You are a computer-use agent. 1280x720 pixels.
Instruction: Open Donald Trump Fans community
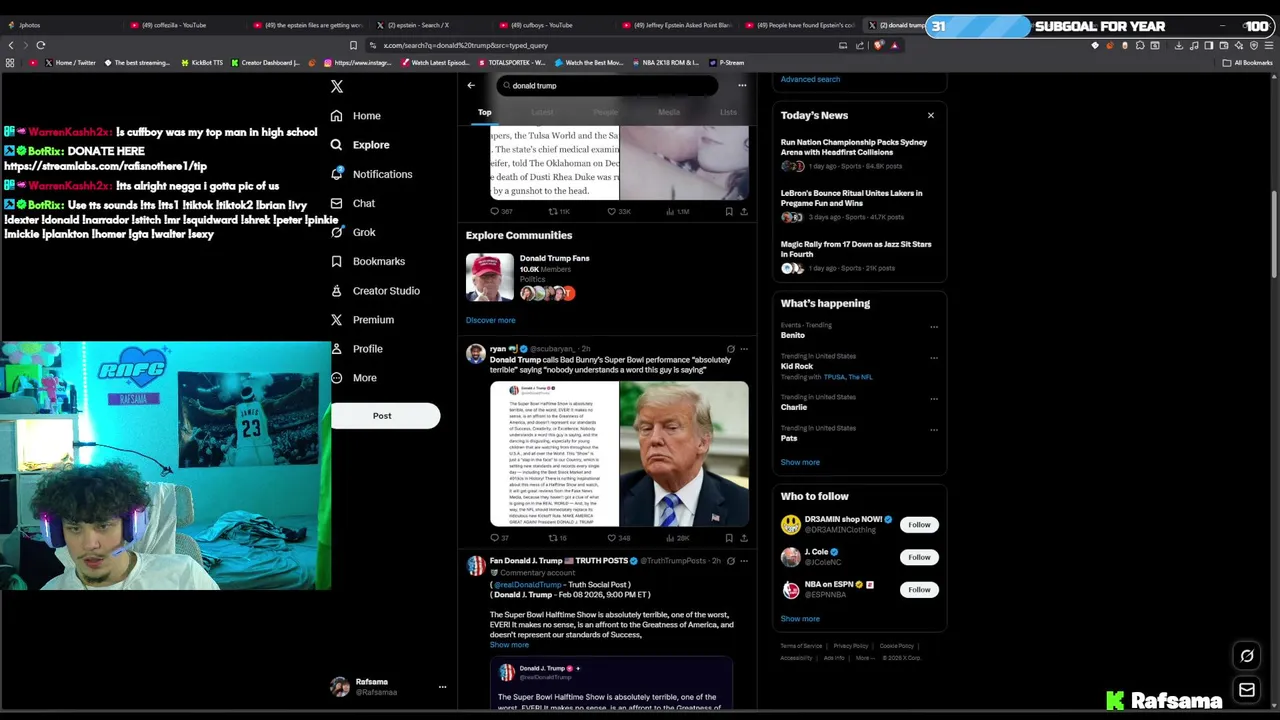[x=554, y=258]
